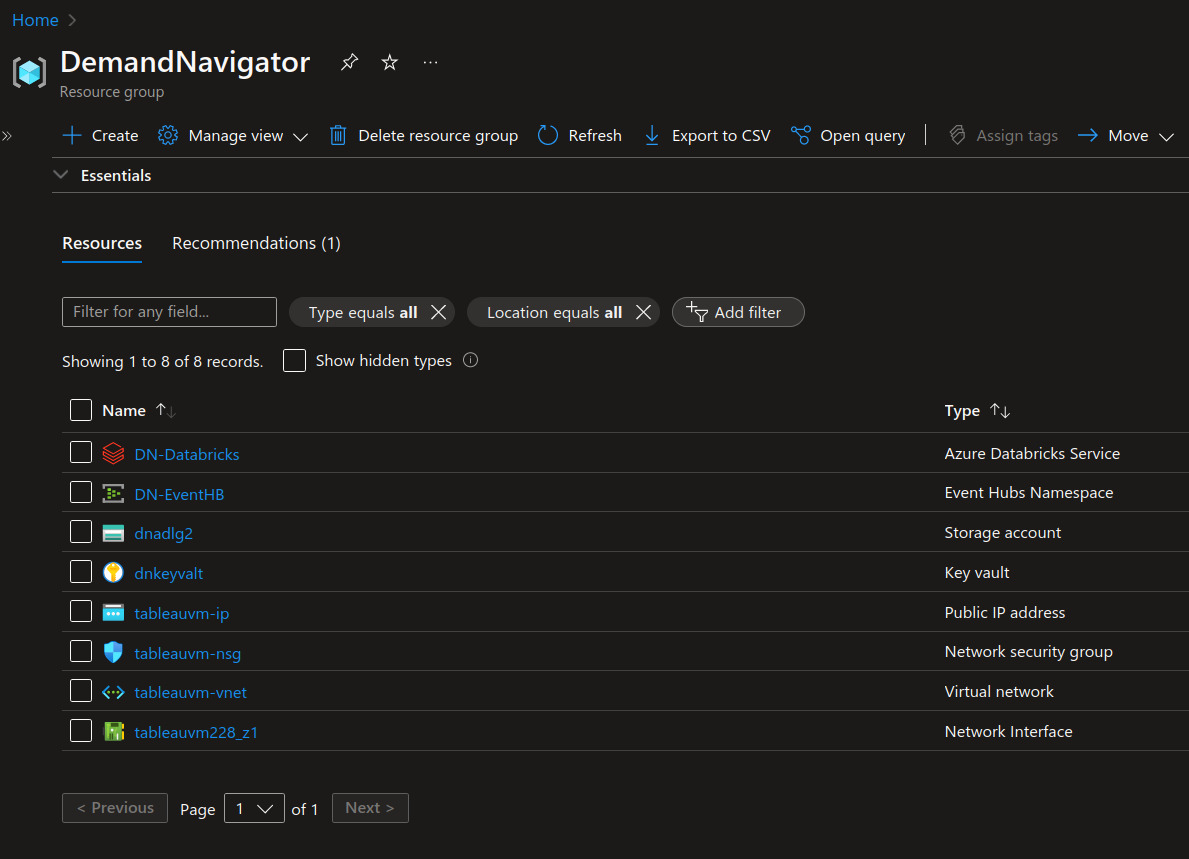This screenshot has height=859, width=1189.
Task: Click the Azure Databricks Service type cell
Action: coord(1032,453)
